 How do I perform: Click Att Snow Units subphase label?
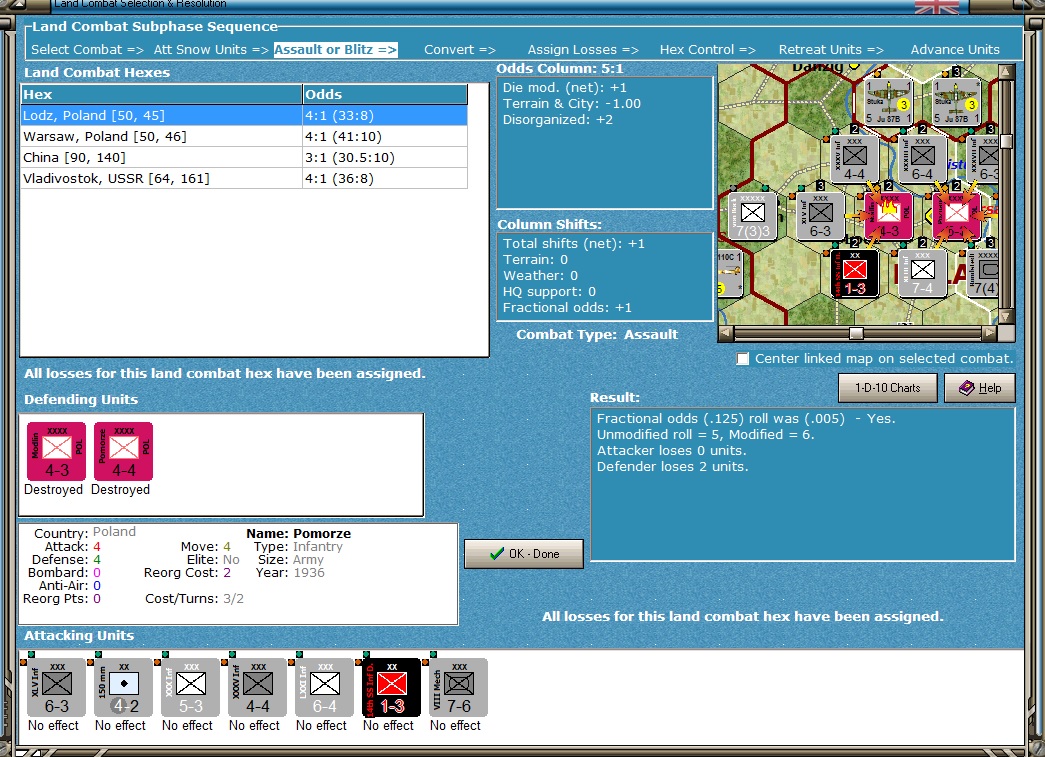(211, 49)
